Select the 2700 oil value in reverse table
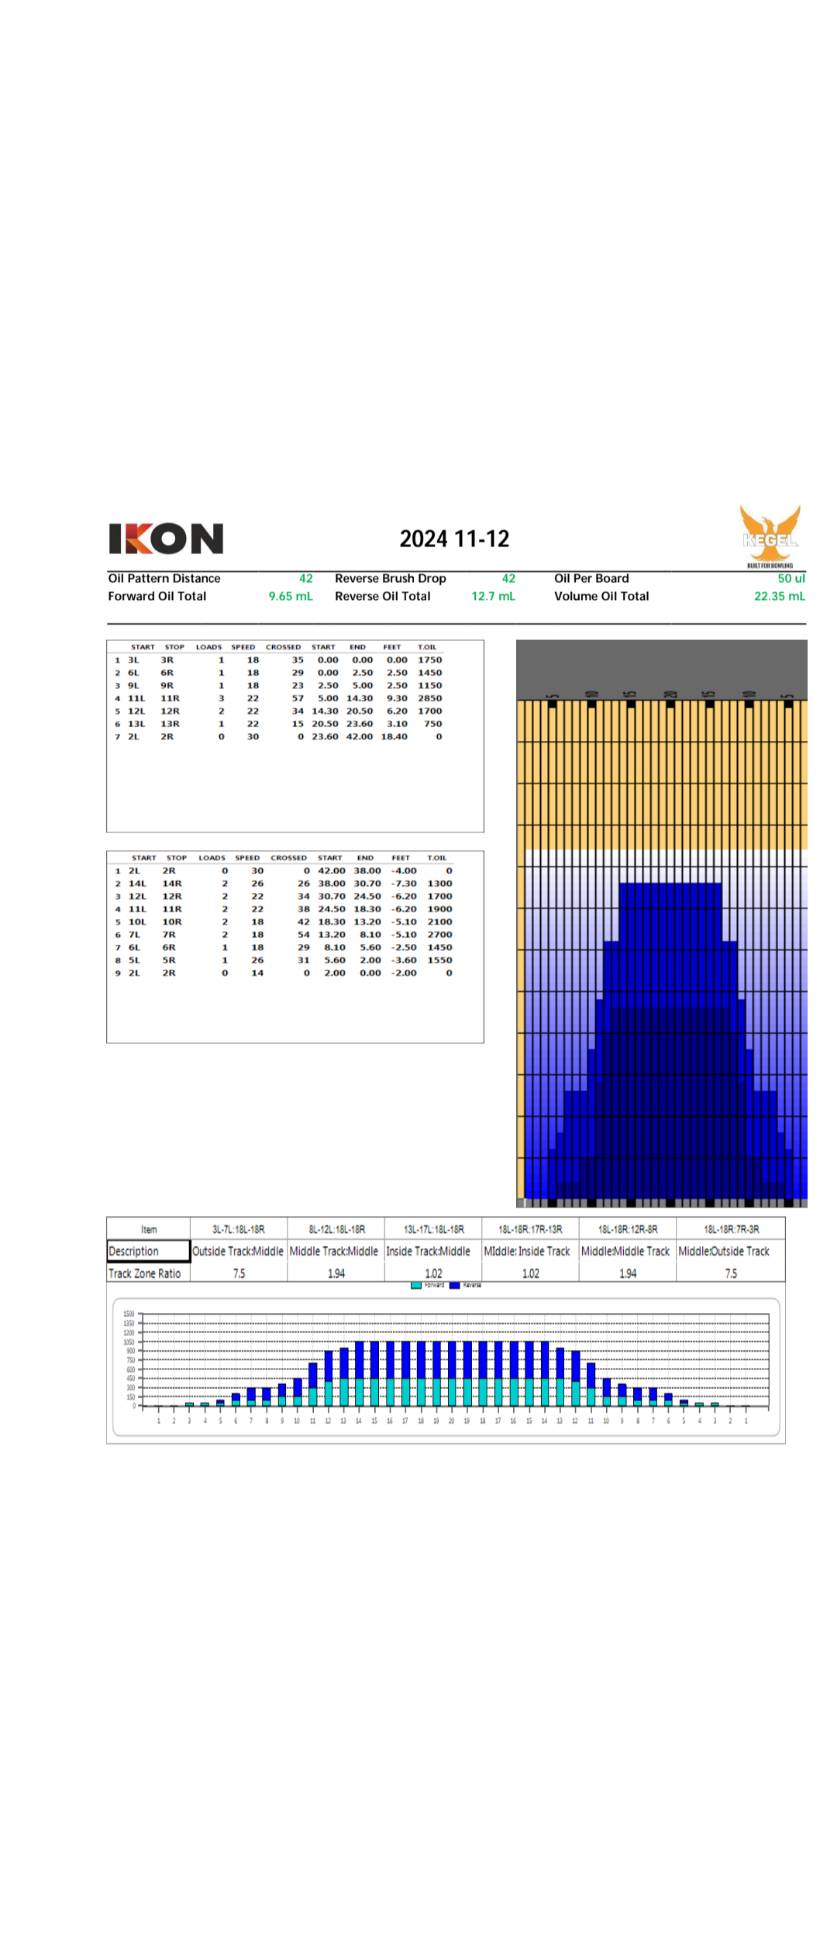837x1953 pixels. pyautogui.click(x=440, y=934)
